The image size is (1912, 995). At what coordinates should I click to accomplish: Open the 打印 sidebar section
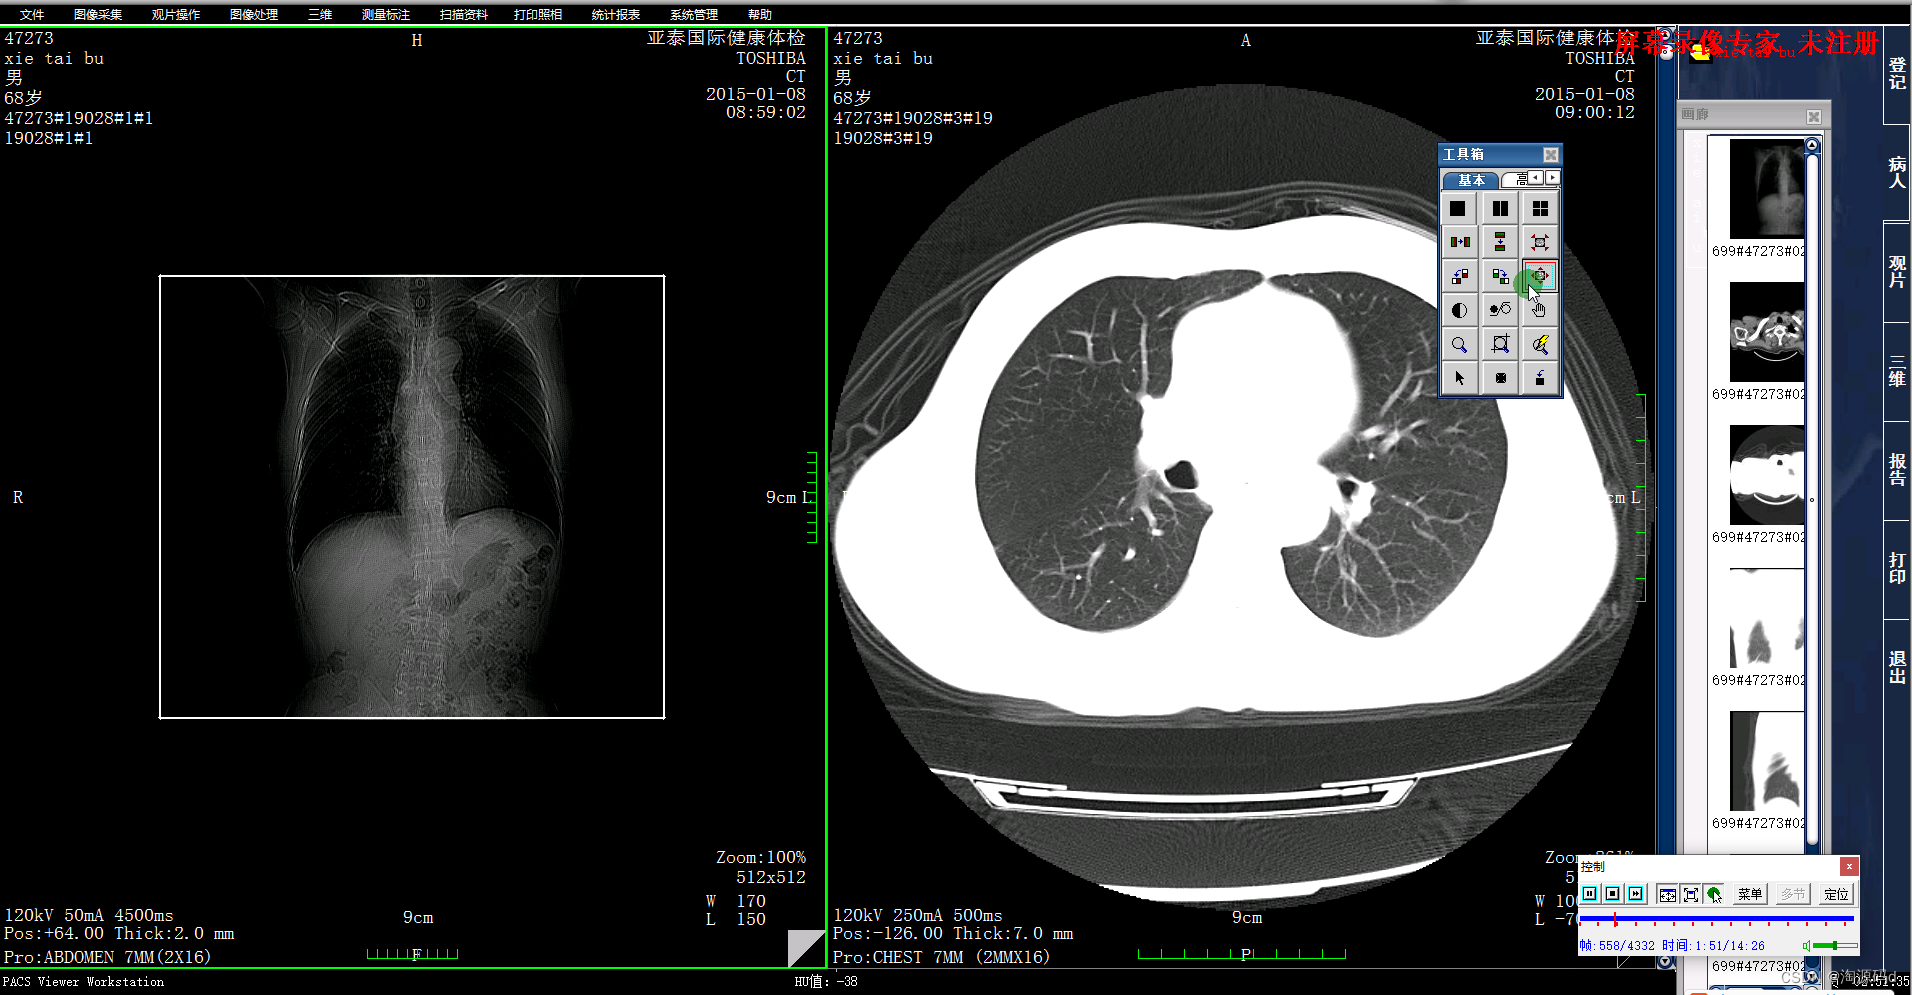pos(1897,568)
